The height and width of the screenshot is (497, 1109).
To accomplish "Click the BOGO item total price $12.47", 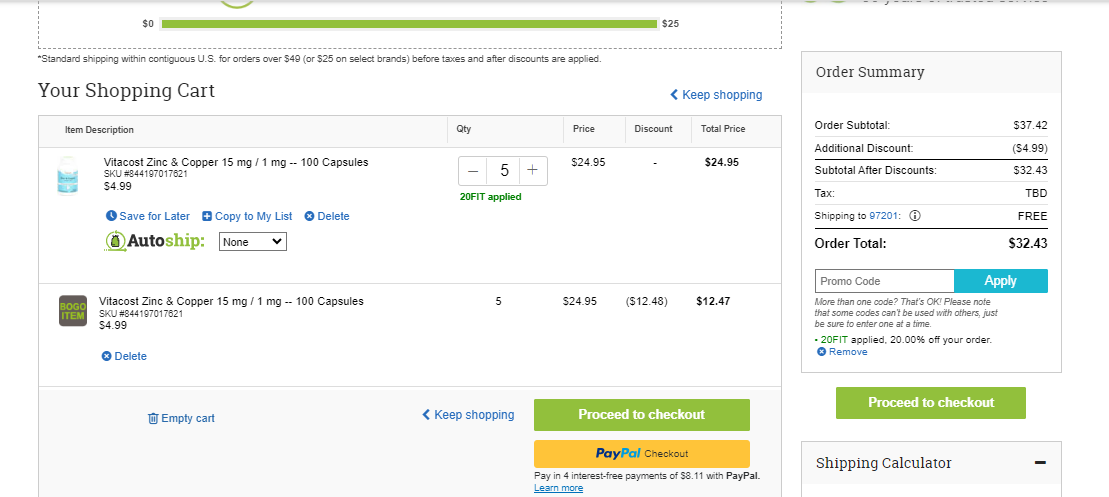I will (x=713, y=301).
